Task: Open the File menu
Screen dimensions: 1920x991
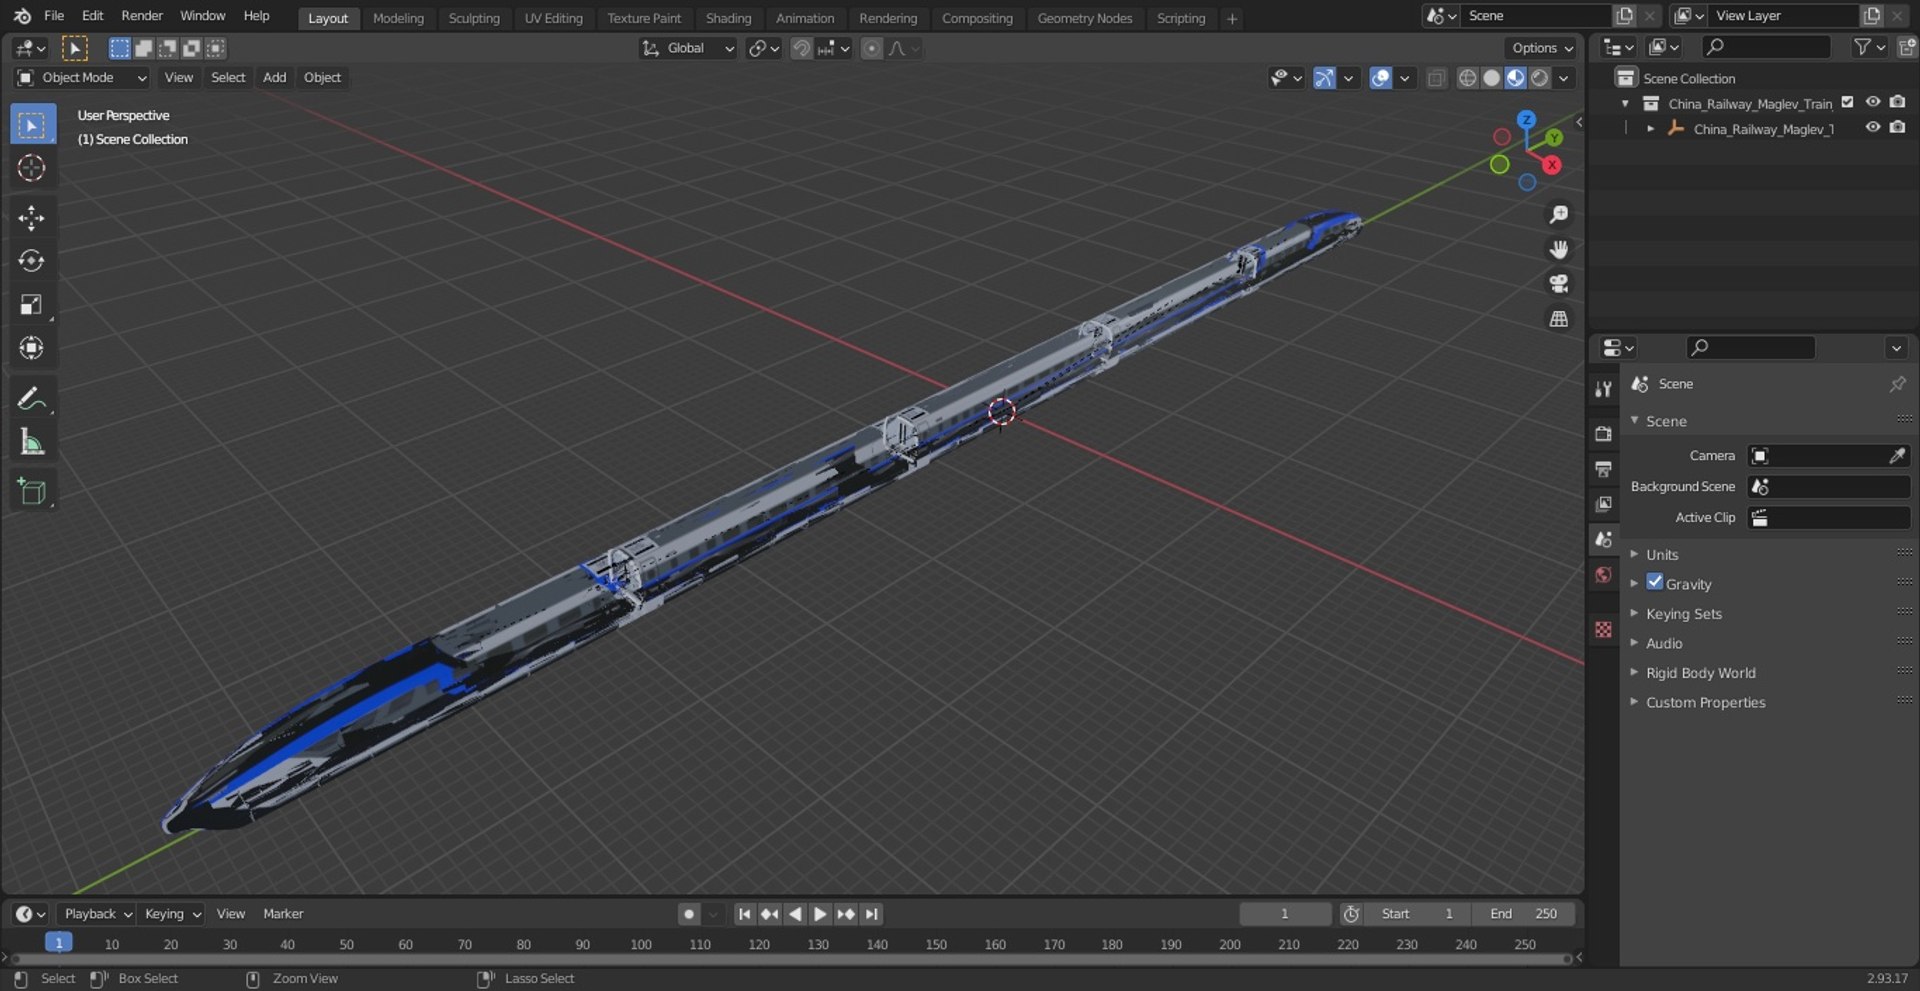Action: 54,16
